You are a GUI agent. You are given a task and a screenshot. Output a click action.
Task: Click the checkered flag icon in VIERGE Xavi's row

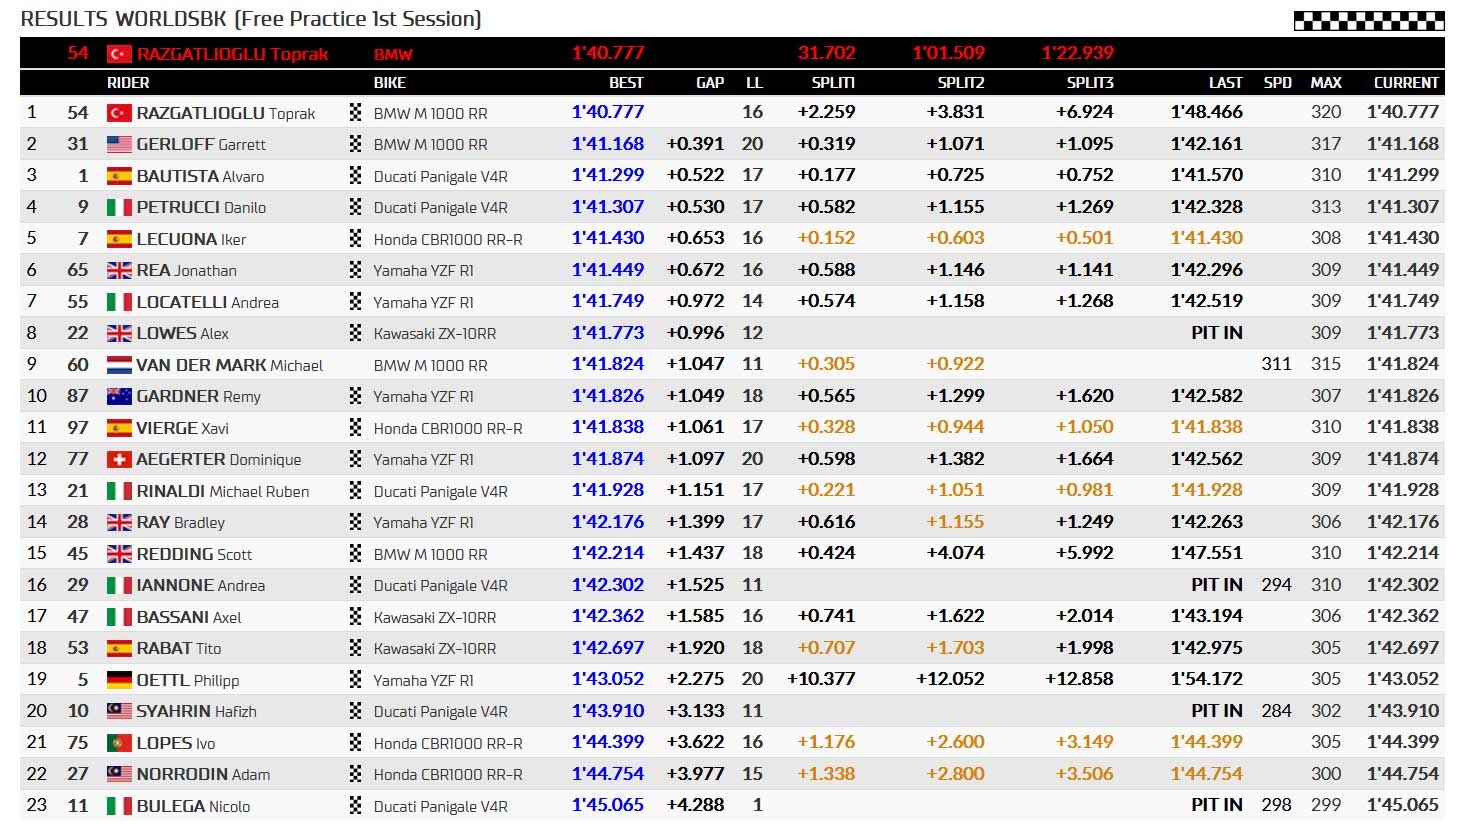point(355,428)
